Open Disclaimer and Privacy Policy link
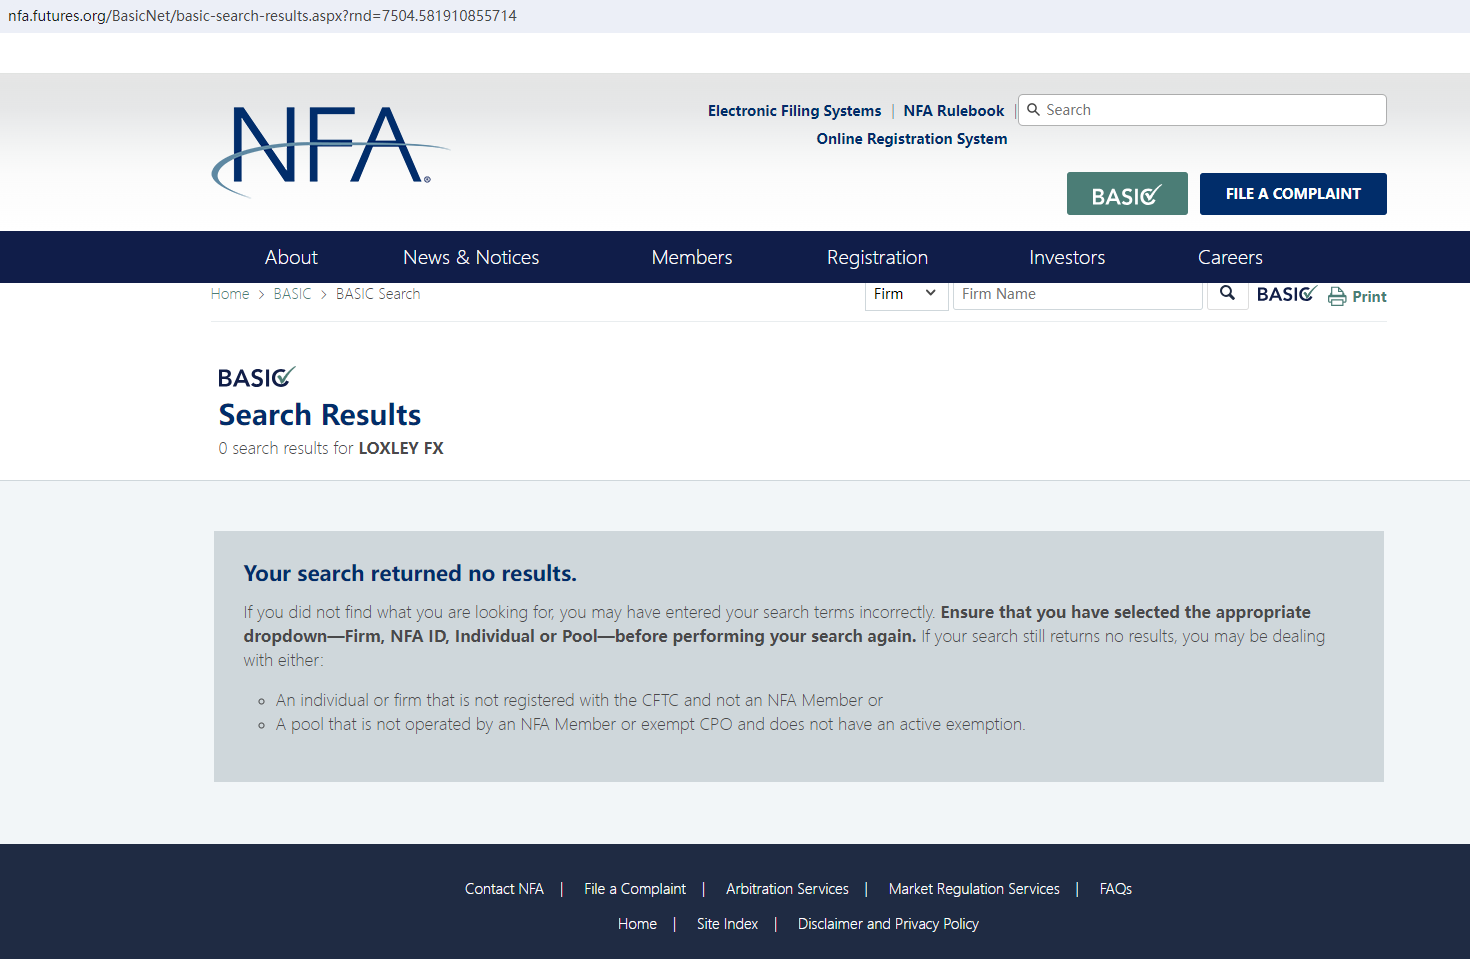Viewport: 1470px width, 959px height. click(888, 924)
